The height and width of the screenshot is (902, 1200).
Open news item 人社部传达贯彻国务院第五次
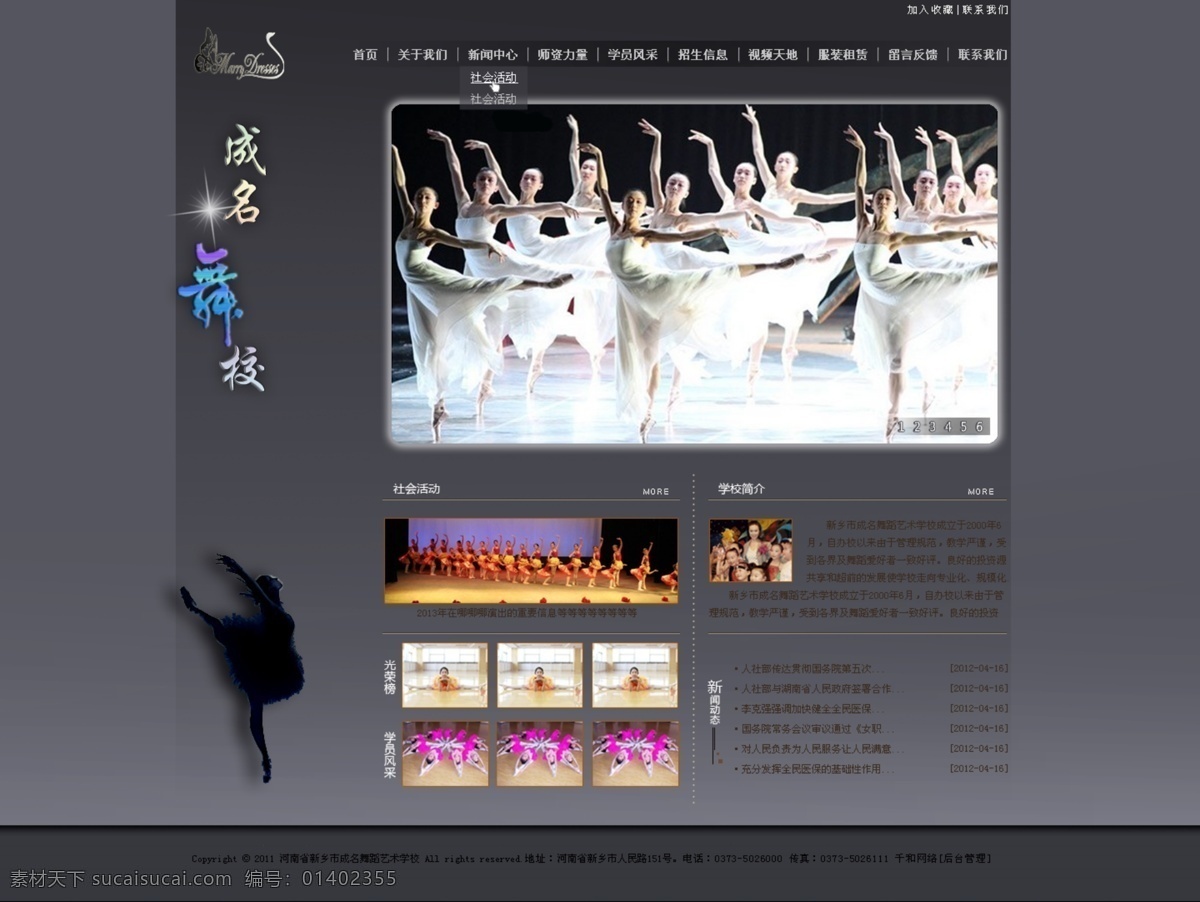point(808,669)
